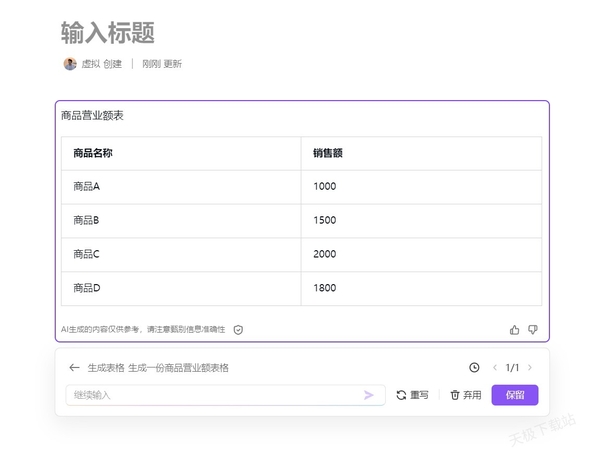The image size is (600, 454).
Task: Click the 弃用 discard button
Action: click(x=466, y=395)
